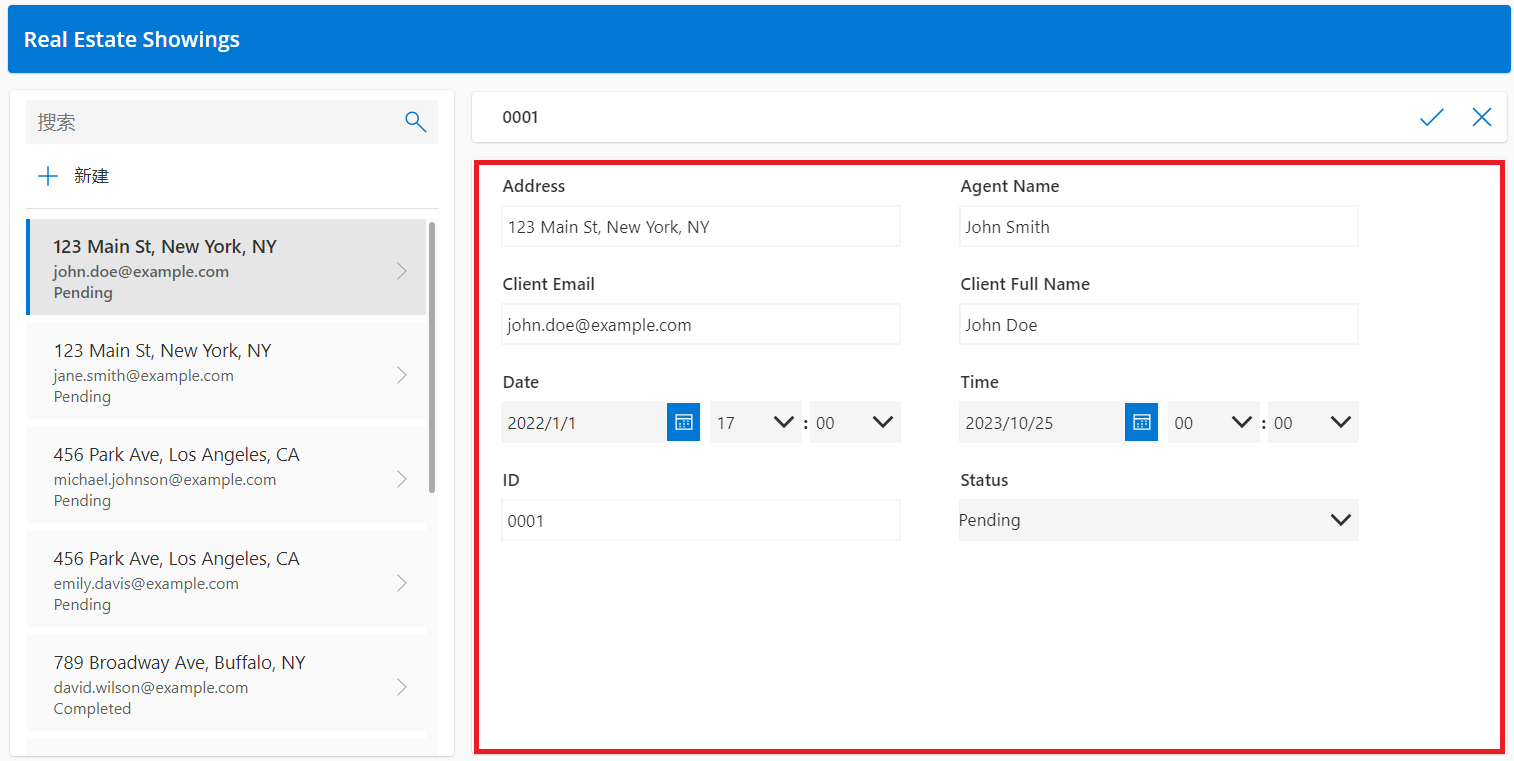Save the record with the checkmark icon
Screen dimensions: 1514x761
(1432, 117)
